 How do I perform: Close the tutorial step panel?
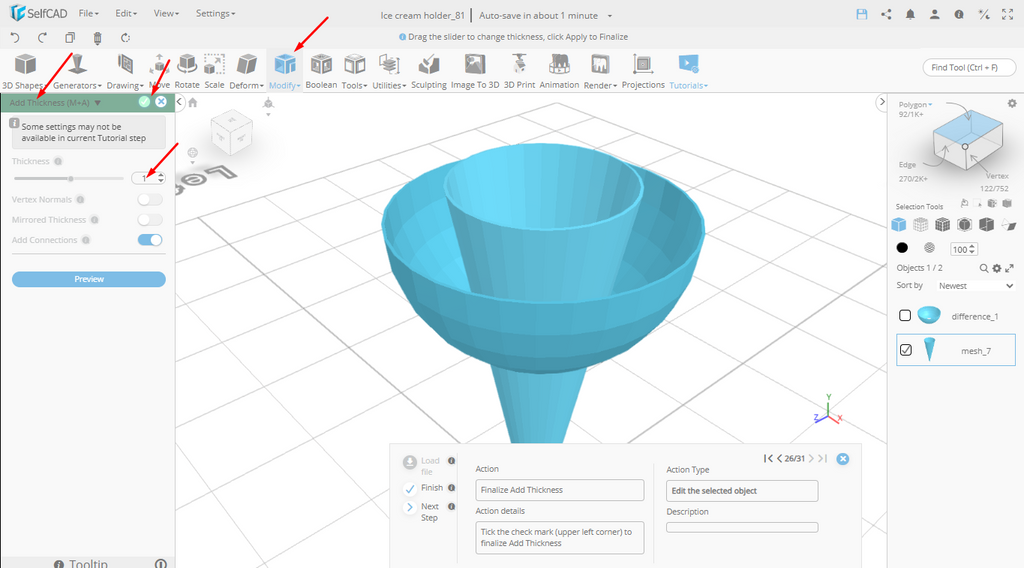click(842, 458)
